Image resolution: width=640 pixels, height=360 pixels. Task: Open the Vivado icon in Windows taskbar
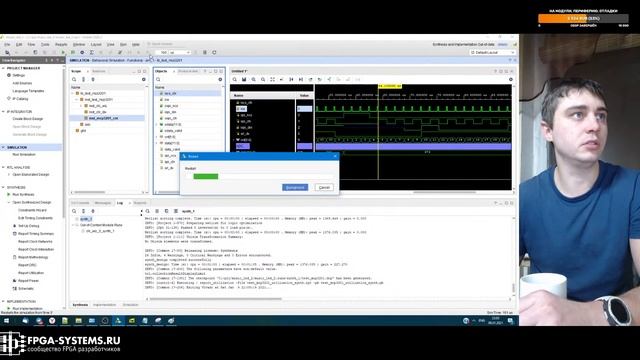click(x=118, y=321)
